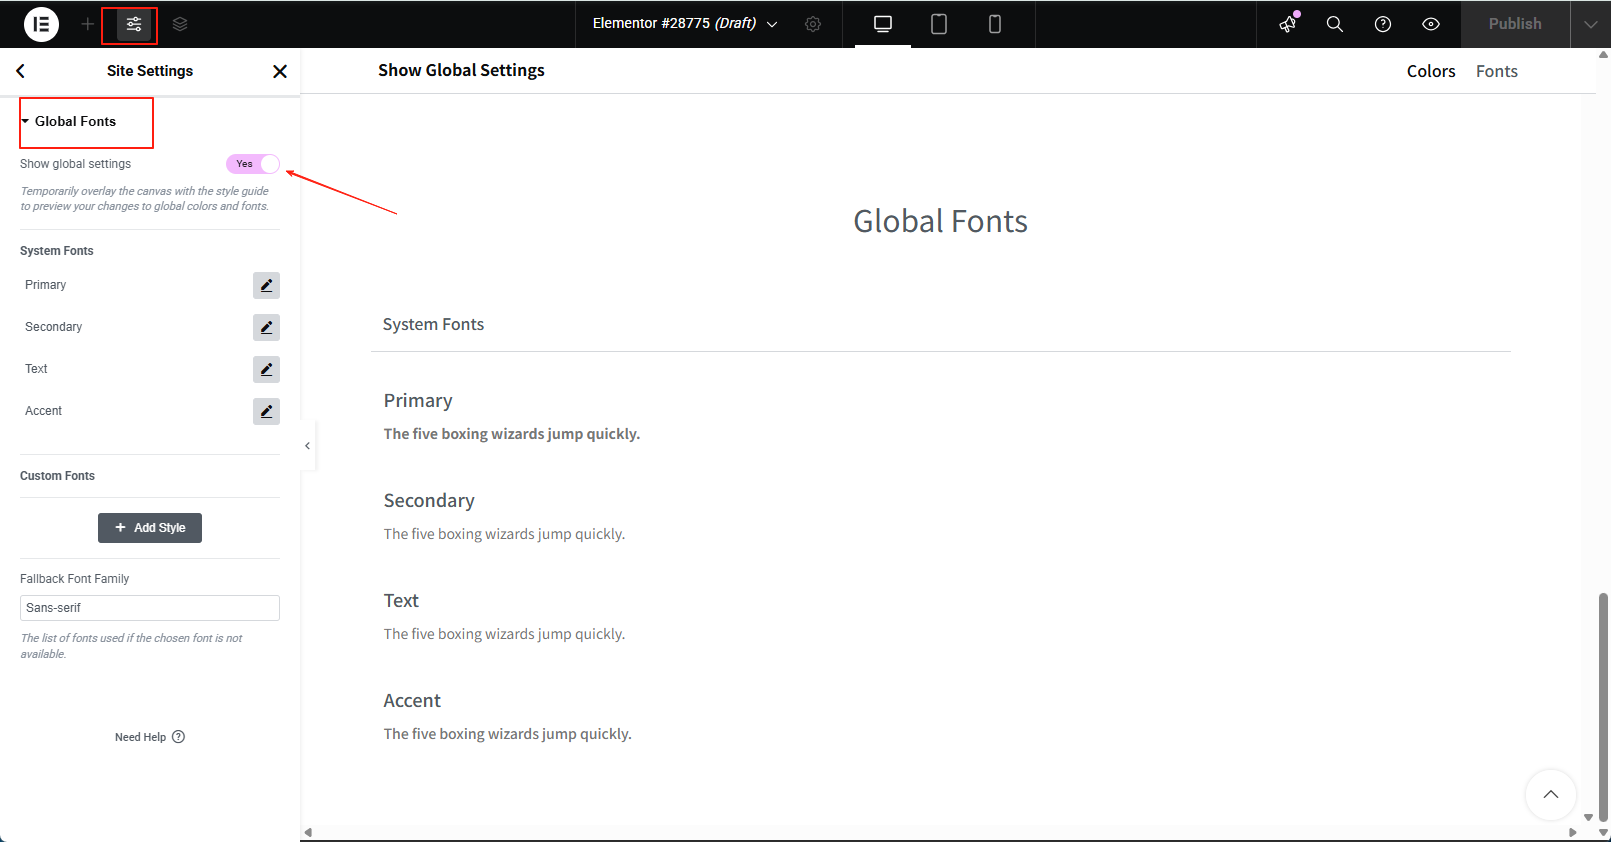Switch to mobile portrait view

(x=995, y=24)
